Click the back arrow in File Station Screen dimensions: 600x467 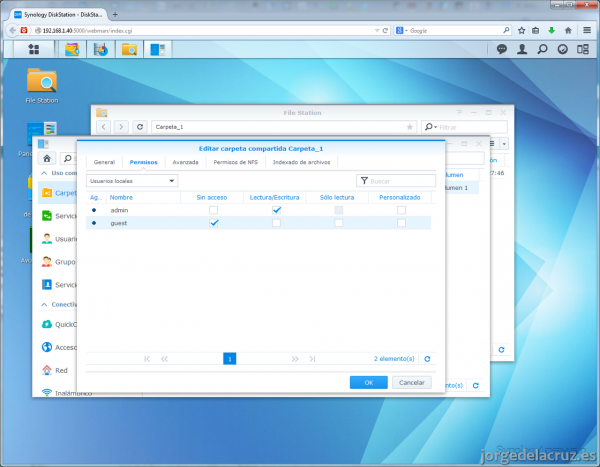103,127
